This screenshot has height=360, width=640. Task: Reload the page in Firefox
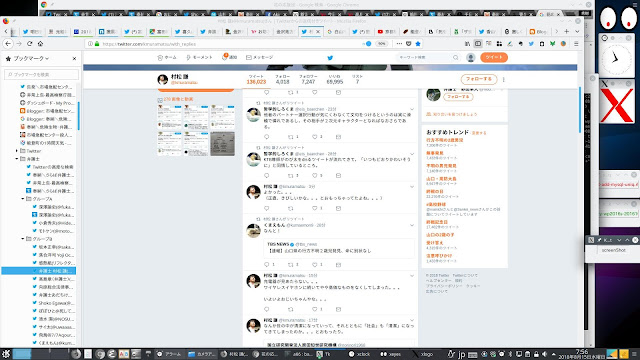tap(29, 44)
